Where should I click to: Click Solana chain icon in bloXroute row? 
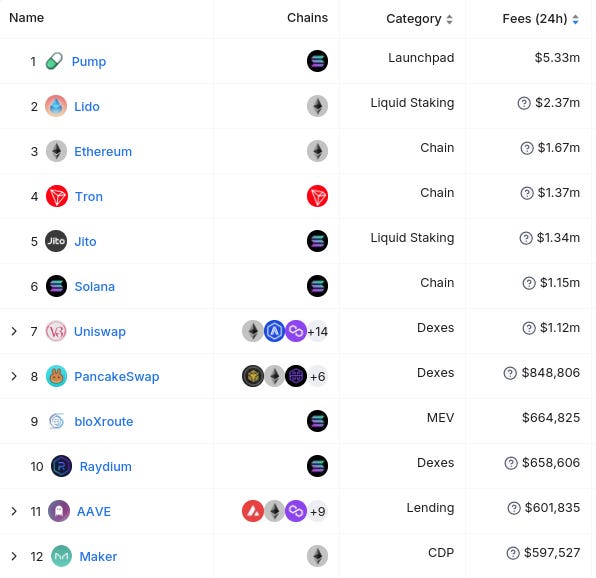[x=317, y=421]
